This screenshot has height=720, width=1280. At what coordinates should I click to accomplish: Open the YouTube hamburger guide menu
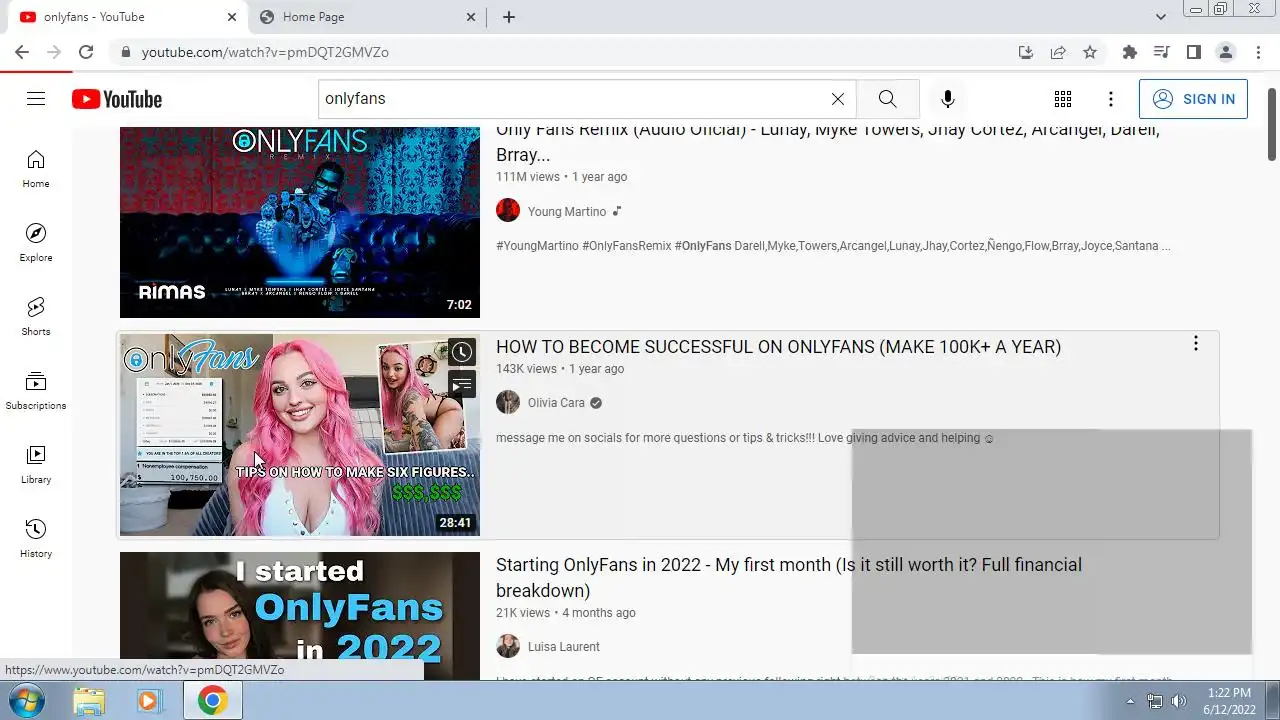[x=36, y=98]
